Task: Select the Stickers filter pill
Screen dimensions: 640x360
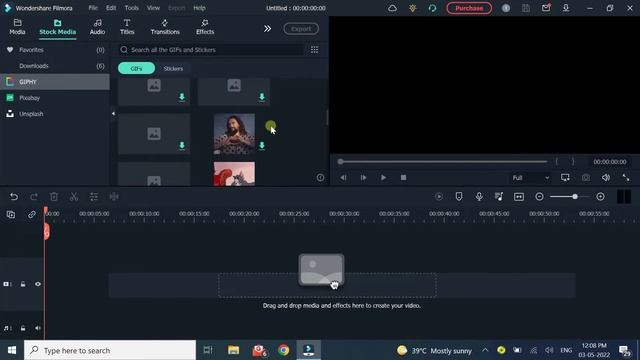Action: tap(173, 69)
